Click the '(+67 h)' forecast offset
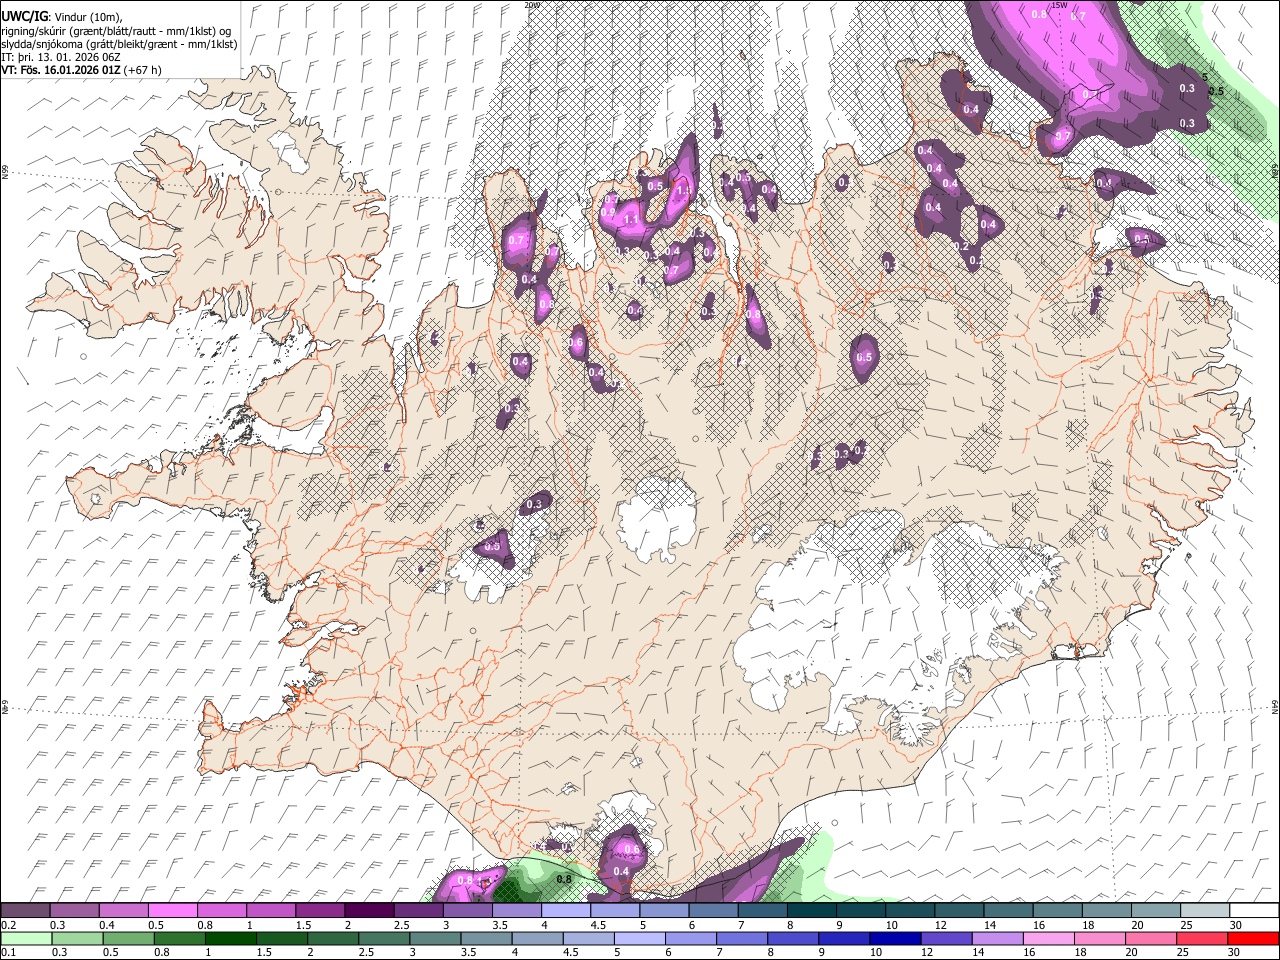The height and width of the screenshot is (960, 1280). point(143,70)
